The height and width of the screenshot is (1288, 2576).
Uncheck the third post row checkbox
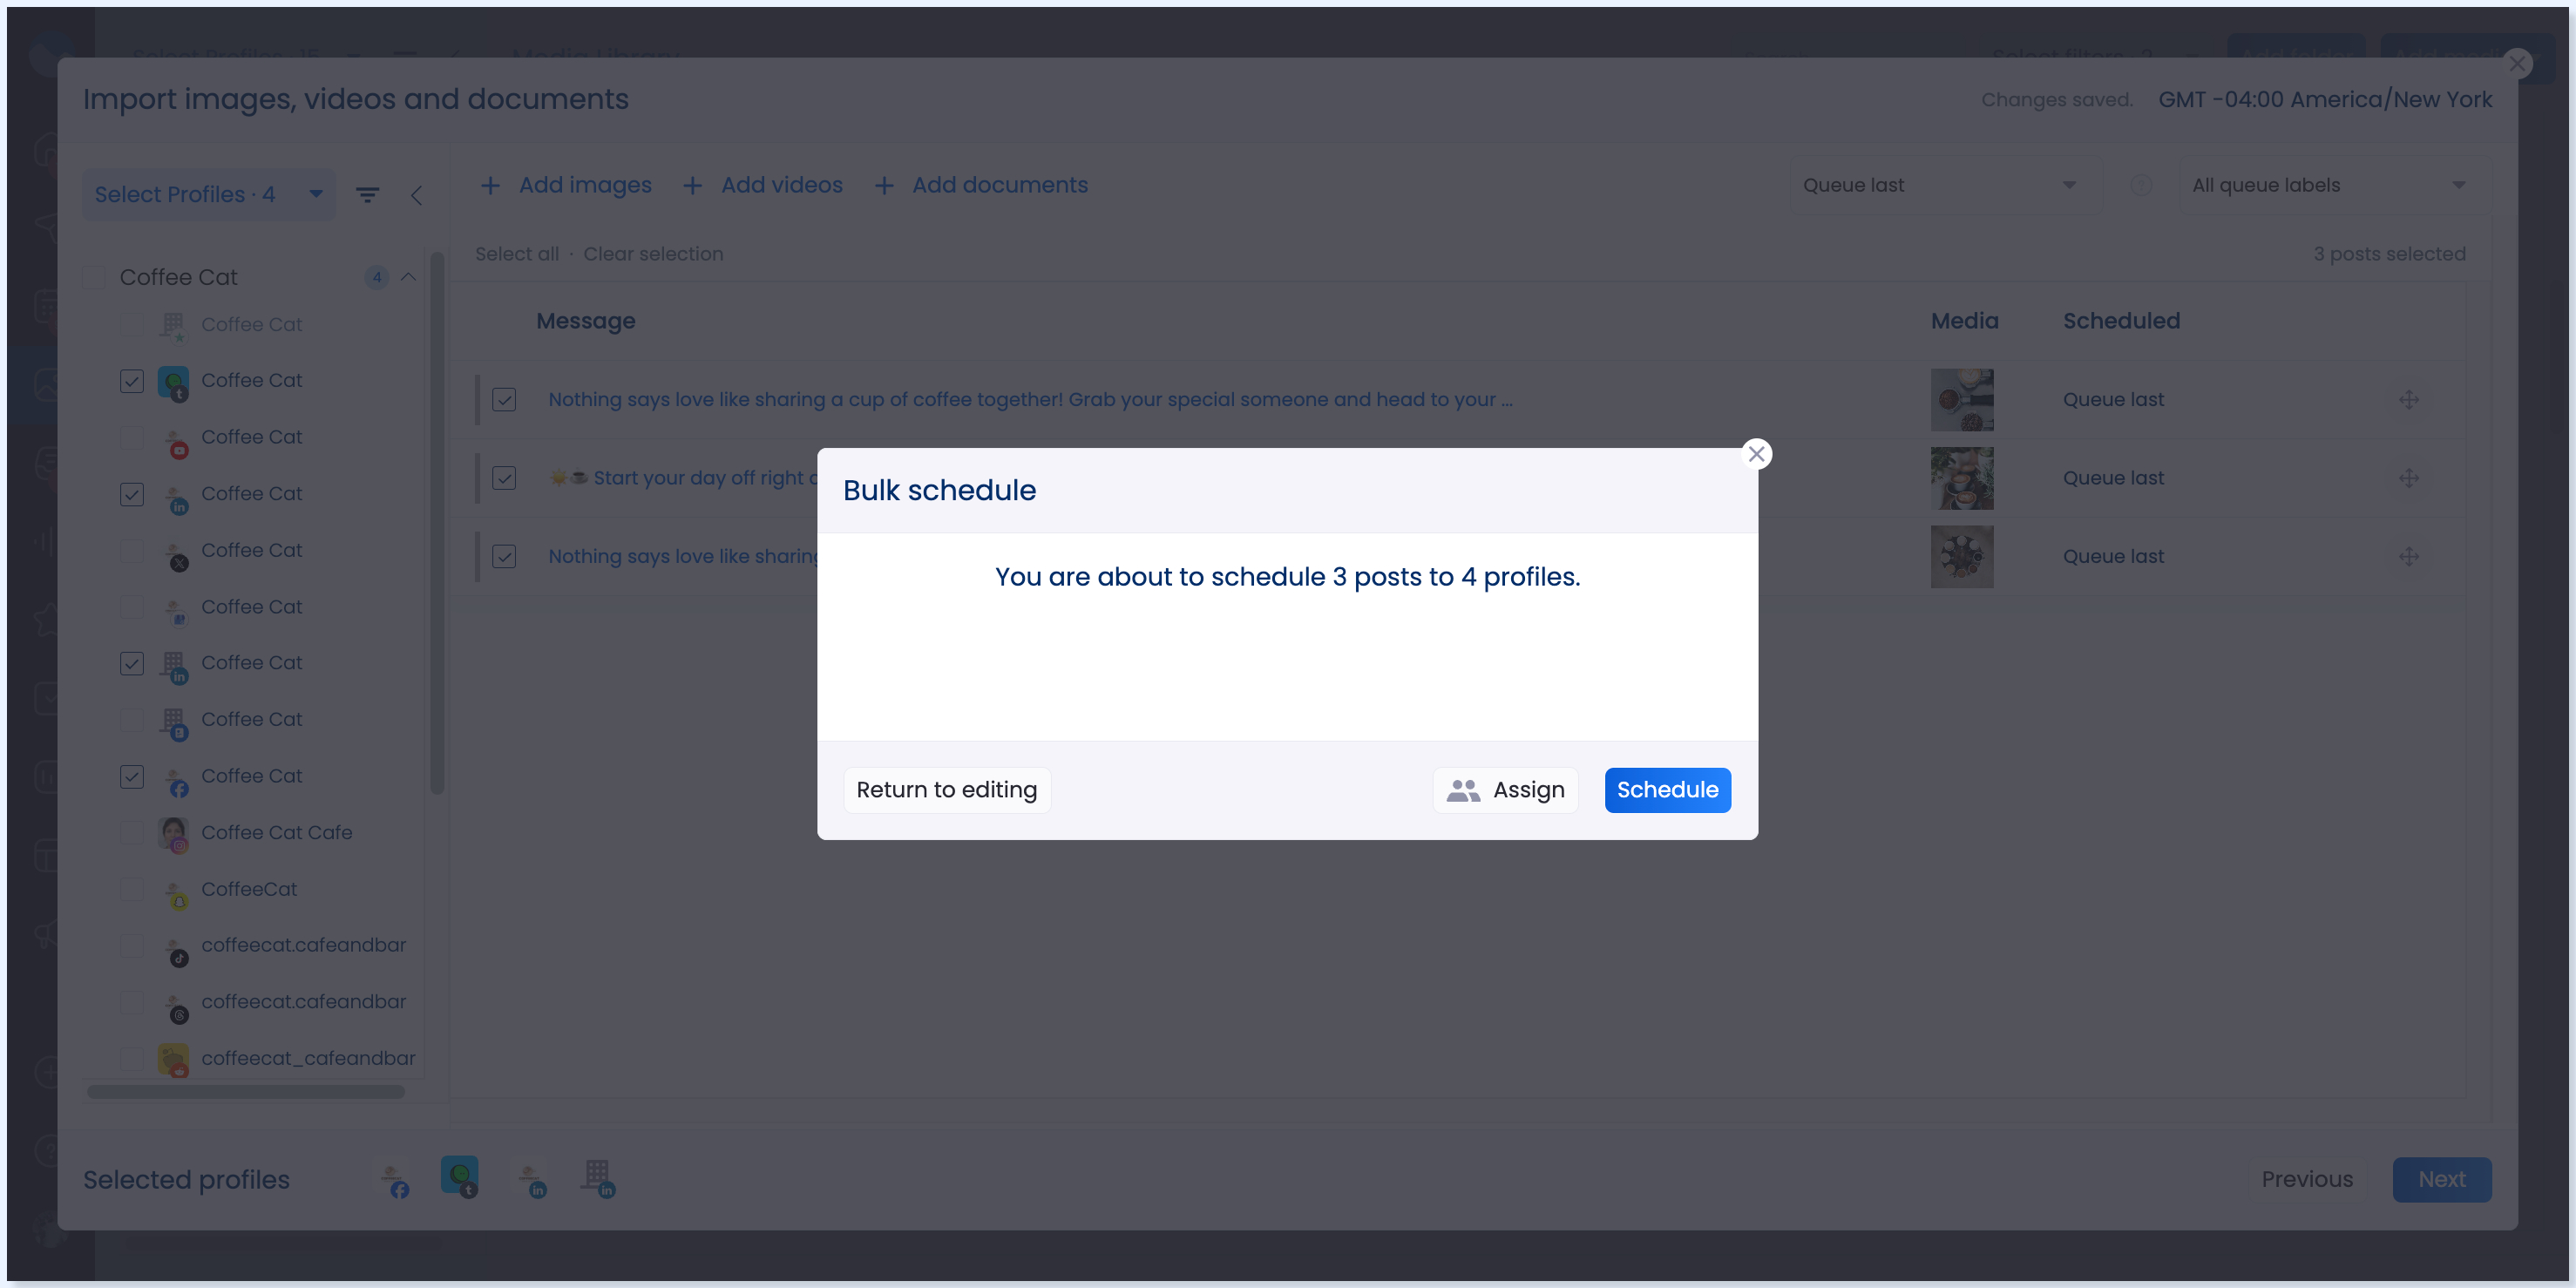[504, 557]
